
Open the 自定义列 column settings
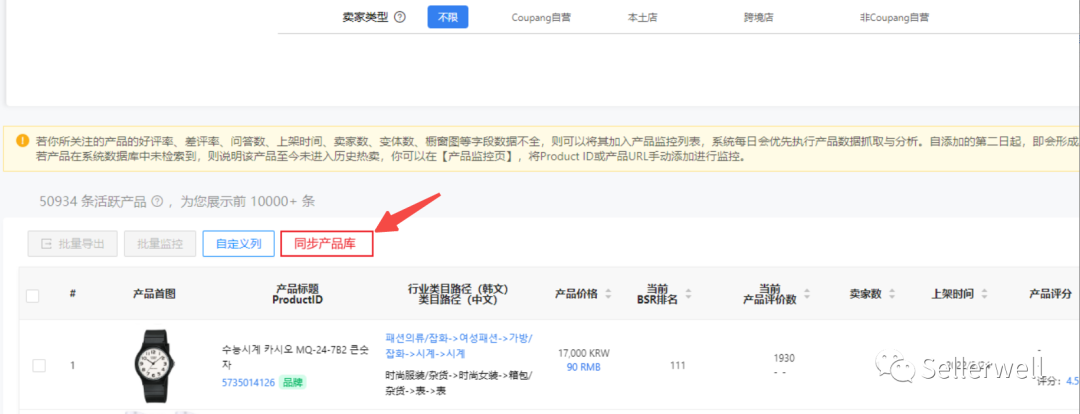(238, 244)
